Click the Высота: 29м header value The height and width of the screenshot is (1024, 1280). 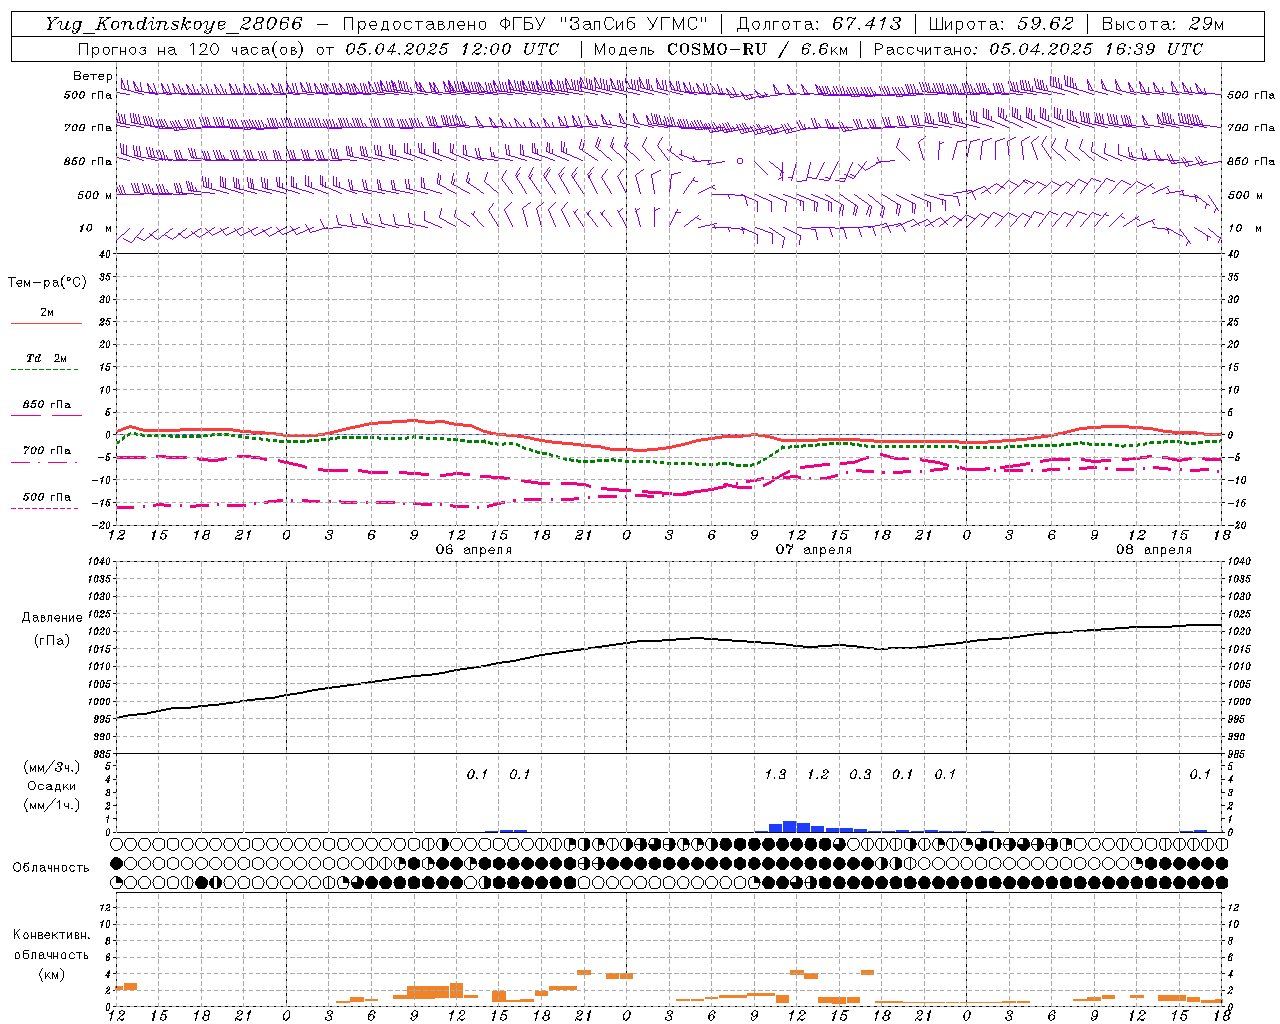pyautogui.click(x=1163, y=24)
